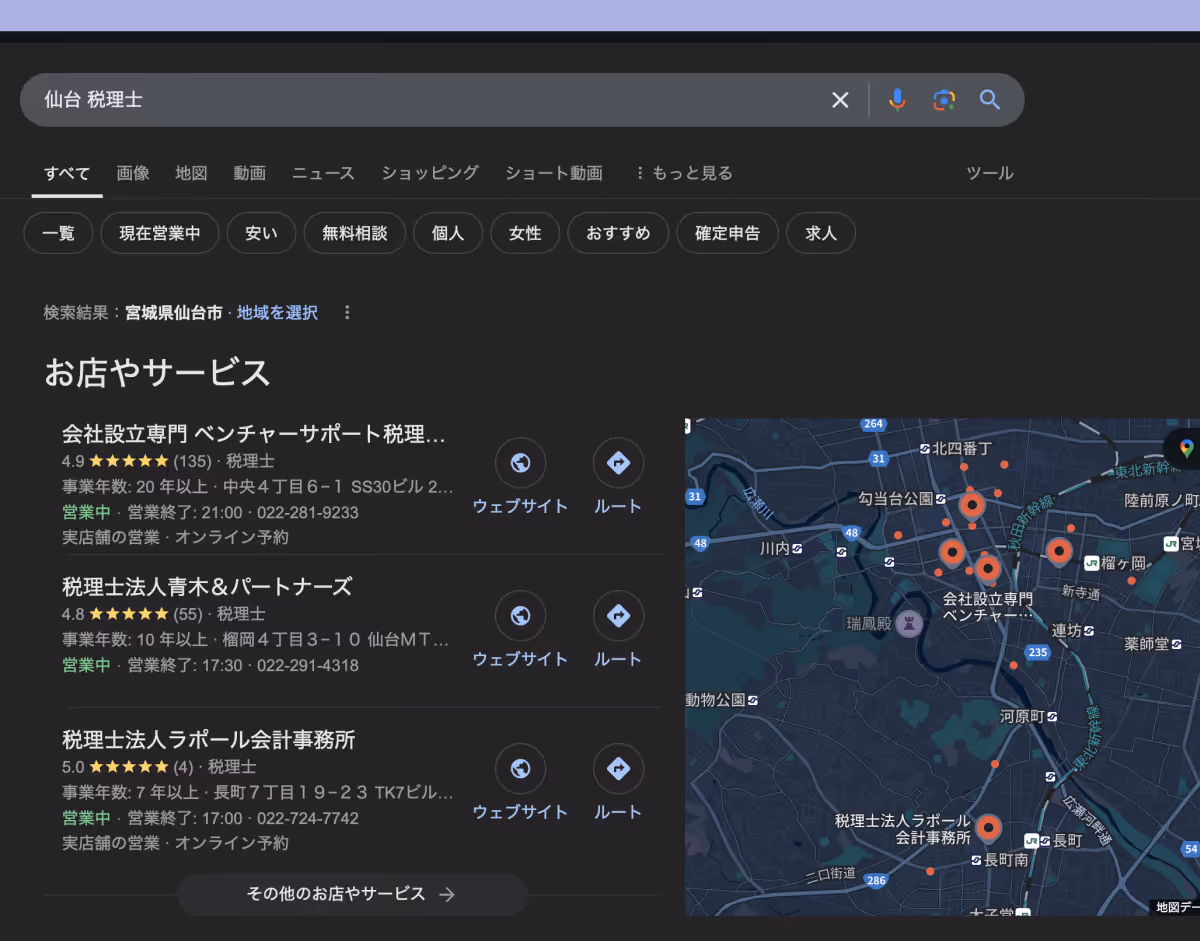This screenshot has width=1200, height=941.
Task: Click その他のお店やサービス button
Action: pos(352,894)
